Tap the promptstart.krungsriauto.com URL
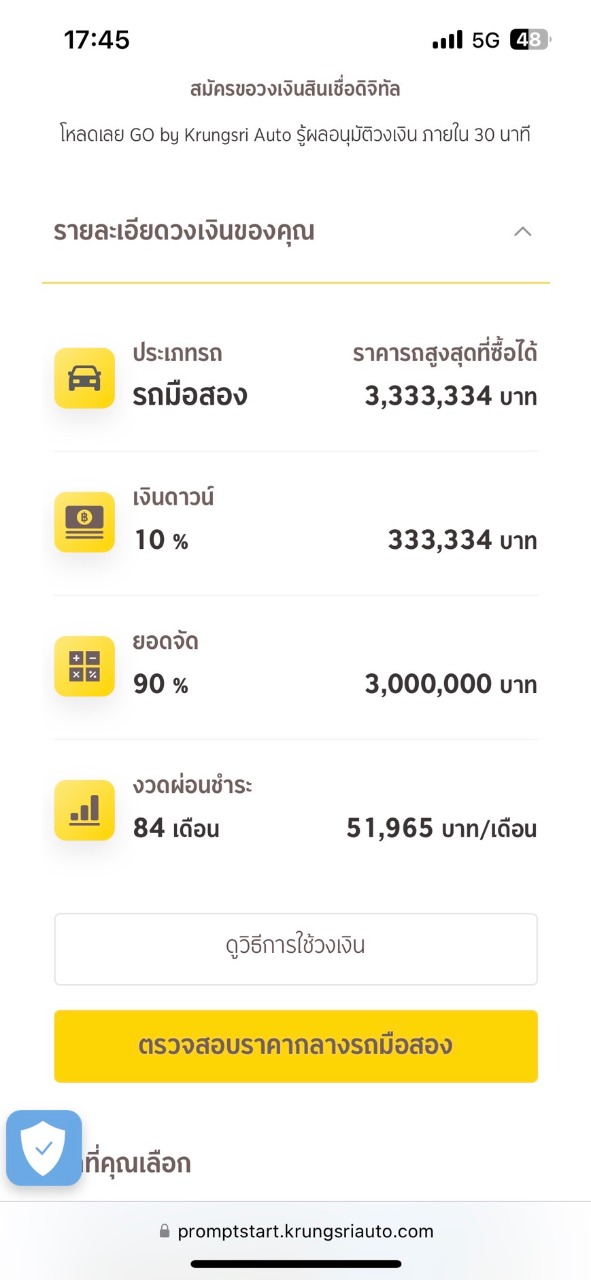Image resolution: width=591 pixels, height=1280 pixels. coord(306,1232)
